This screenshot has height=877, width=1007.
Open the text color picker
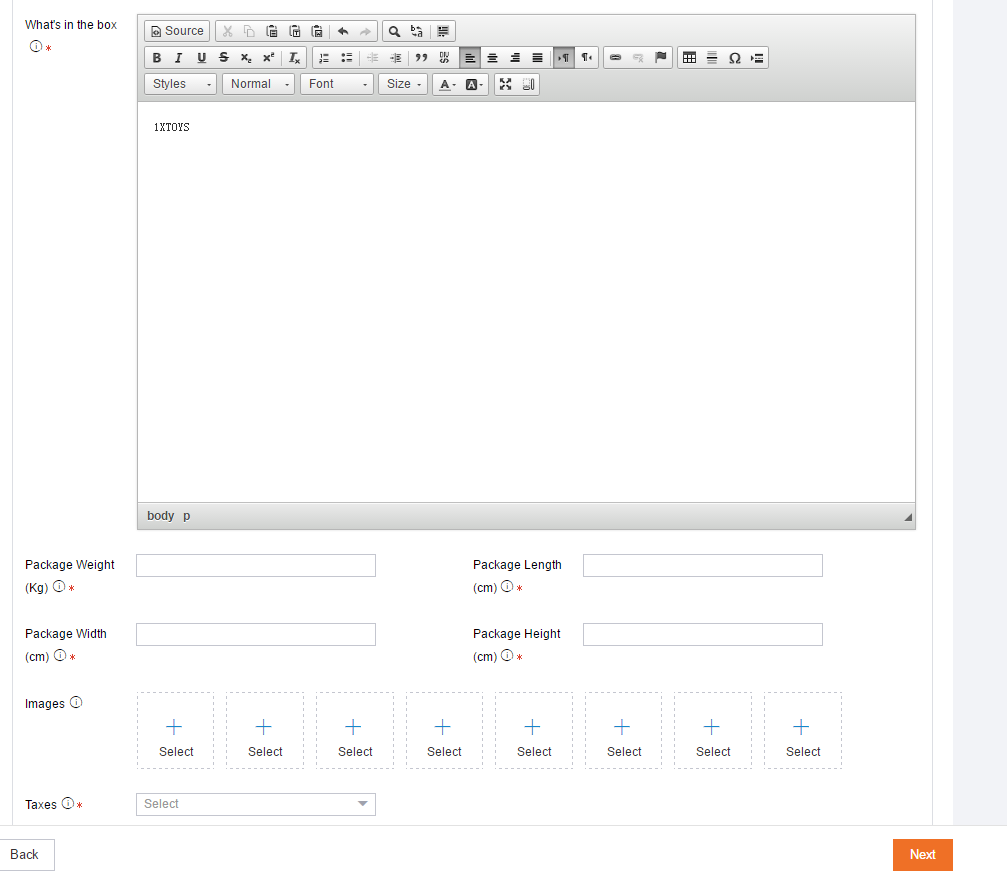point(447,84)
